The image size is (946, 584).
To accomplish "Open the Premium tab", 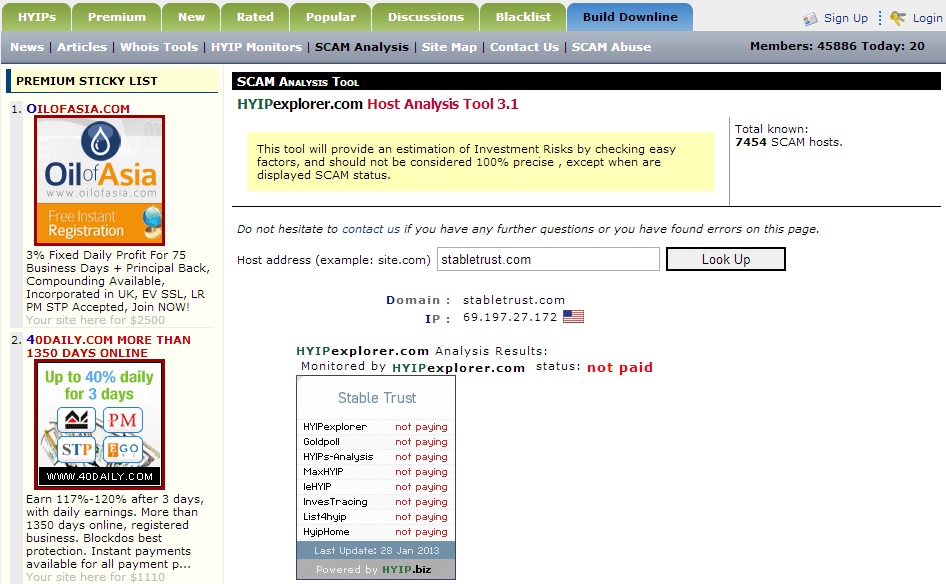I will tap(116, 17).
